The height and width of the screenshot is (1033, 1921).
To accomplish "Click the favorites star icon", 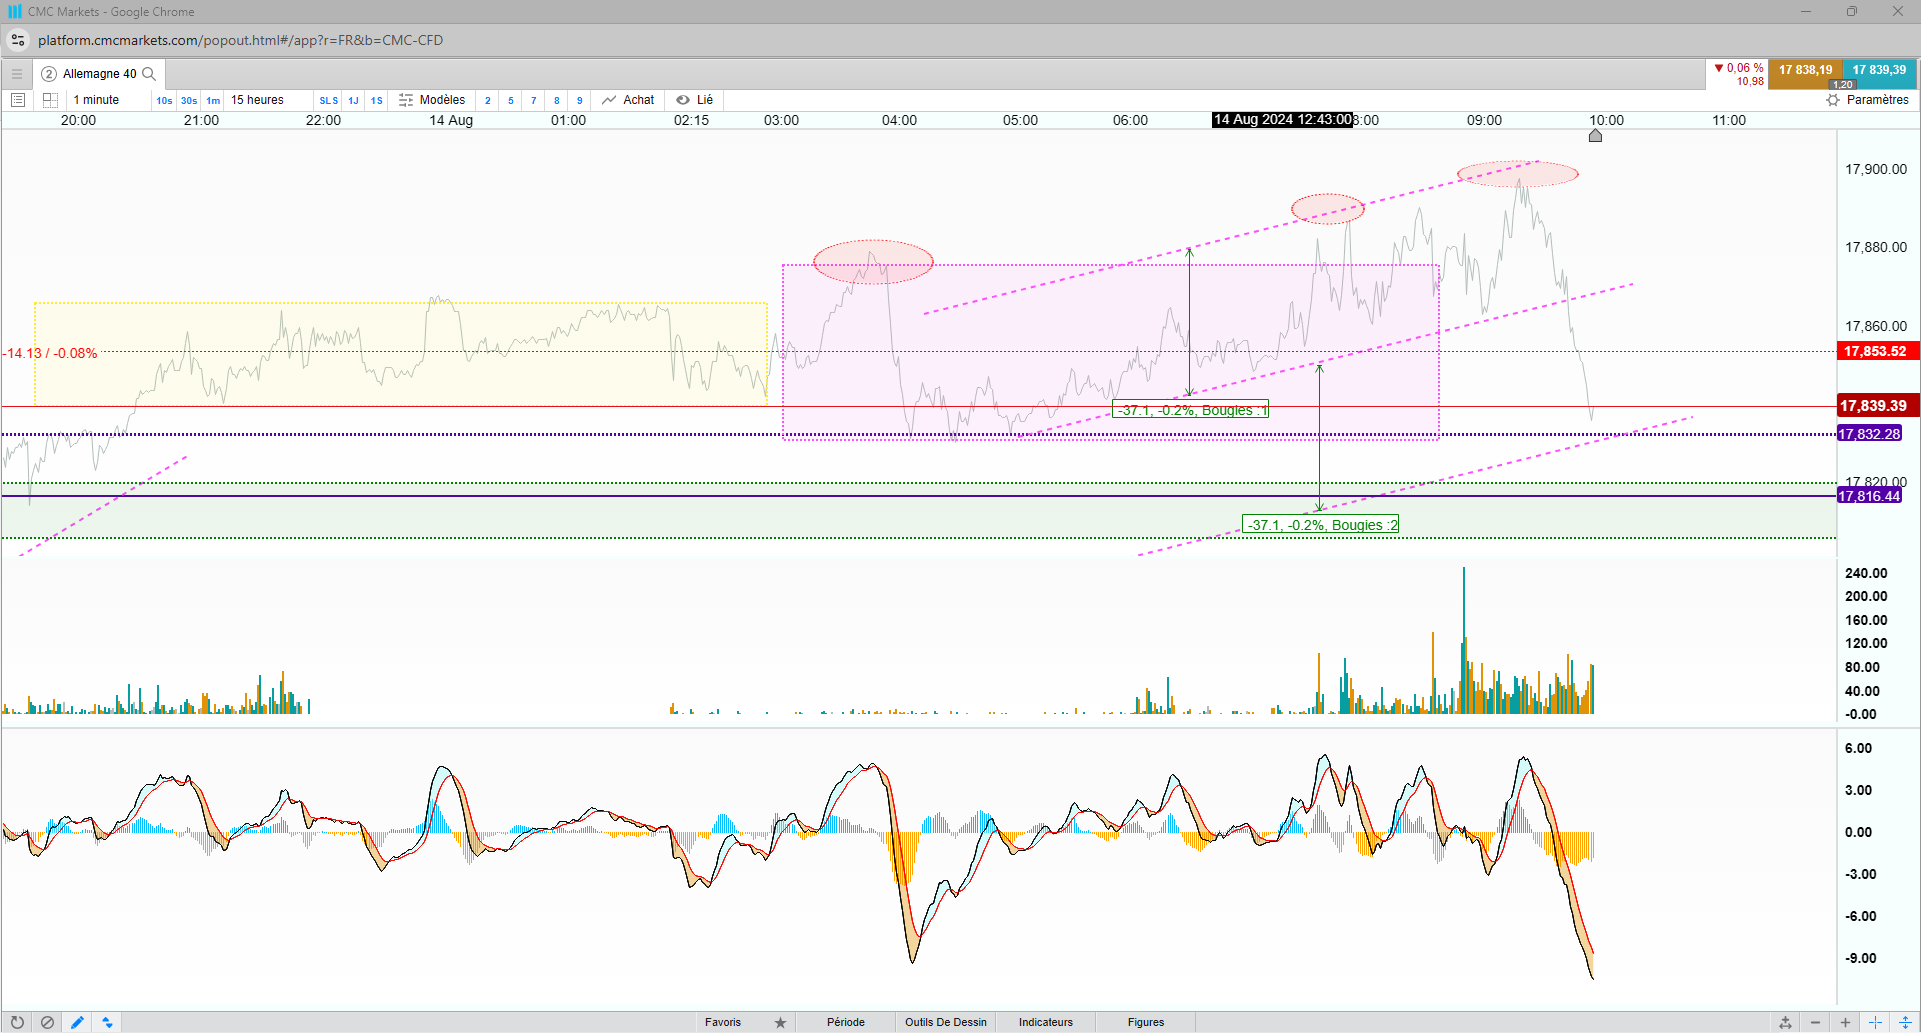I will [x=780, y=1022].
